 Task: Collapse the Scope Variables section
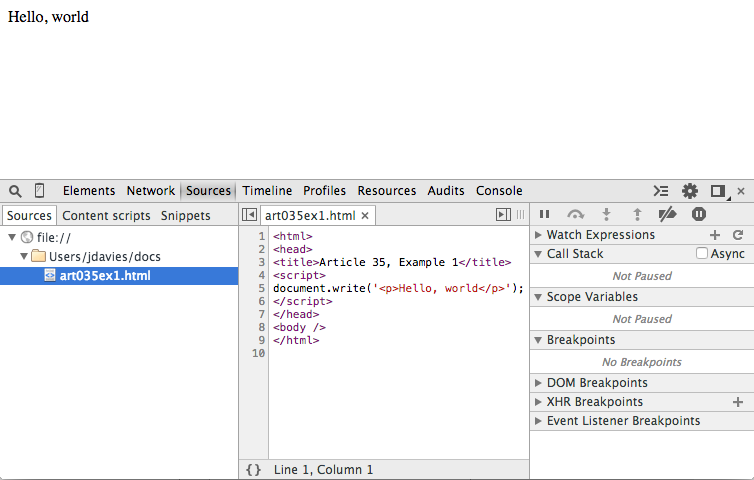pos(539,297)
